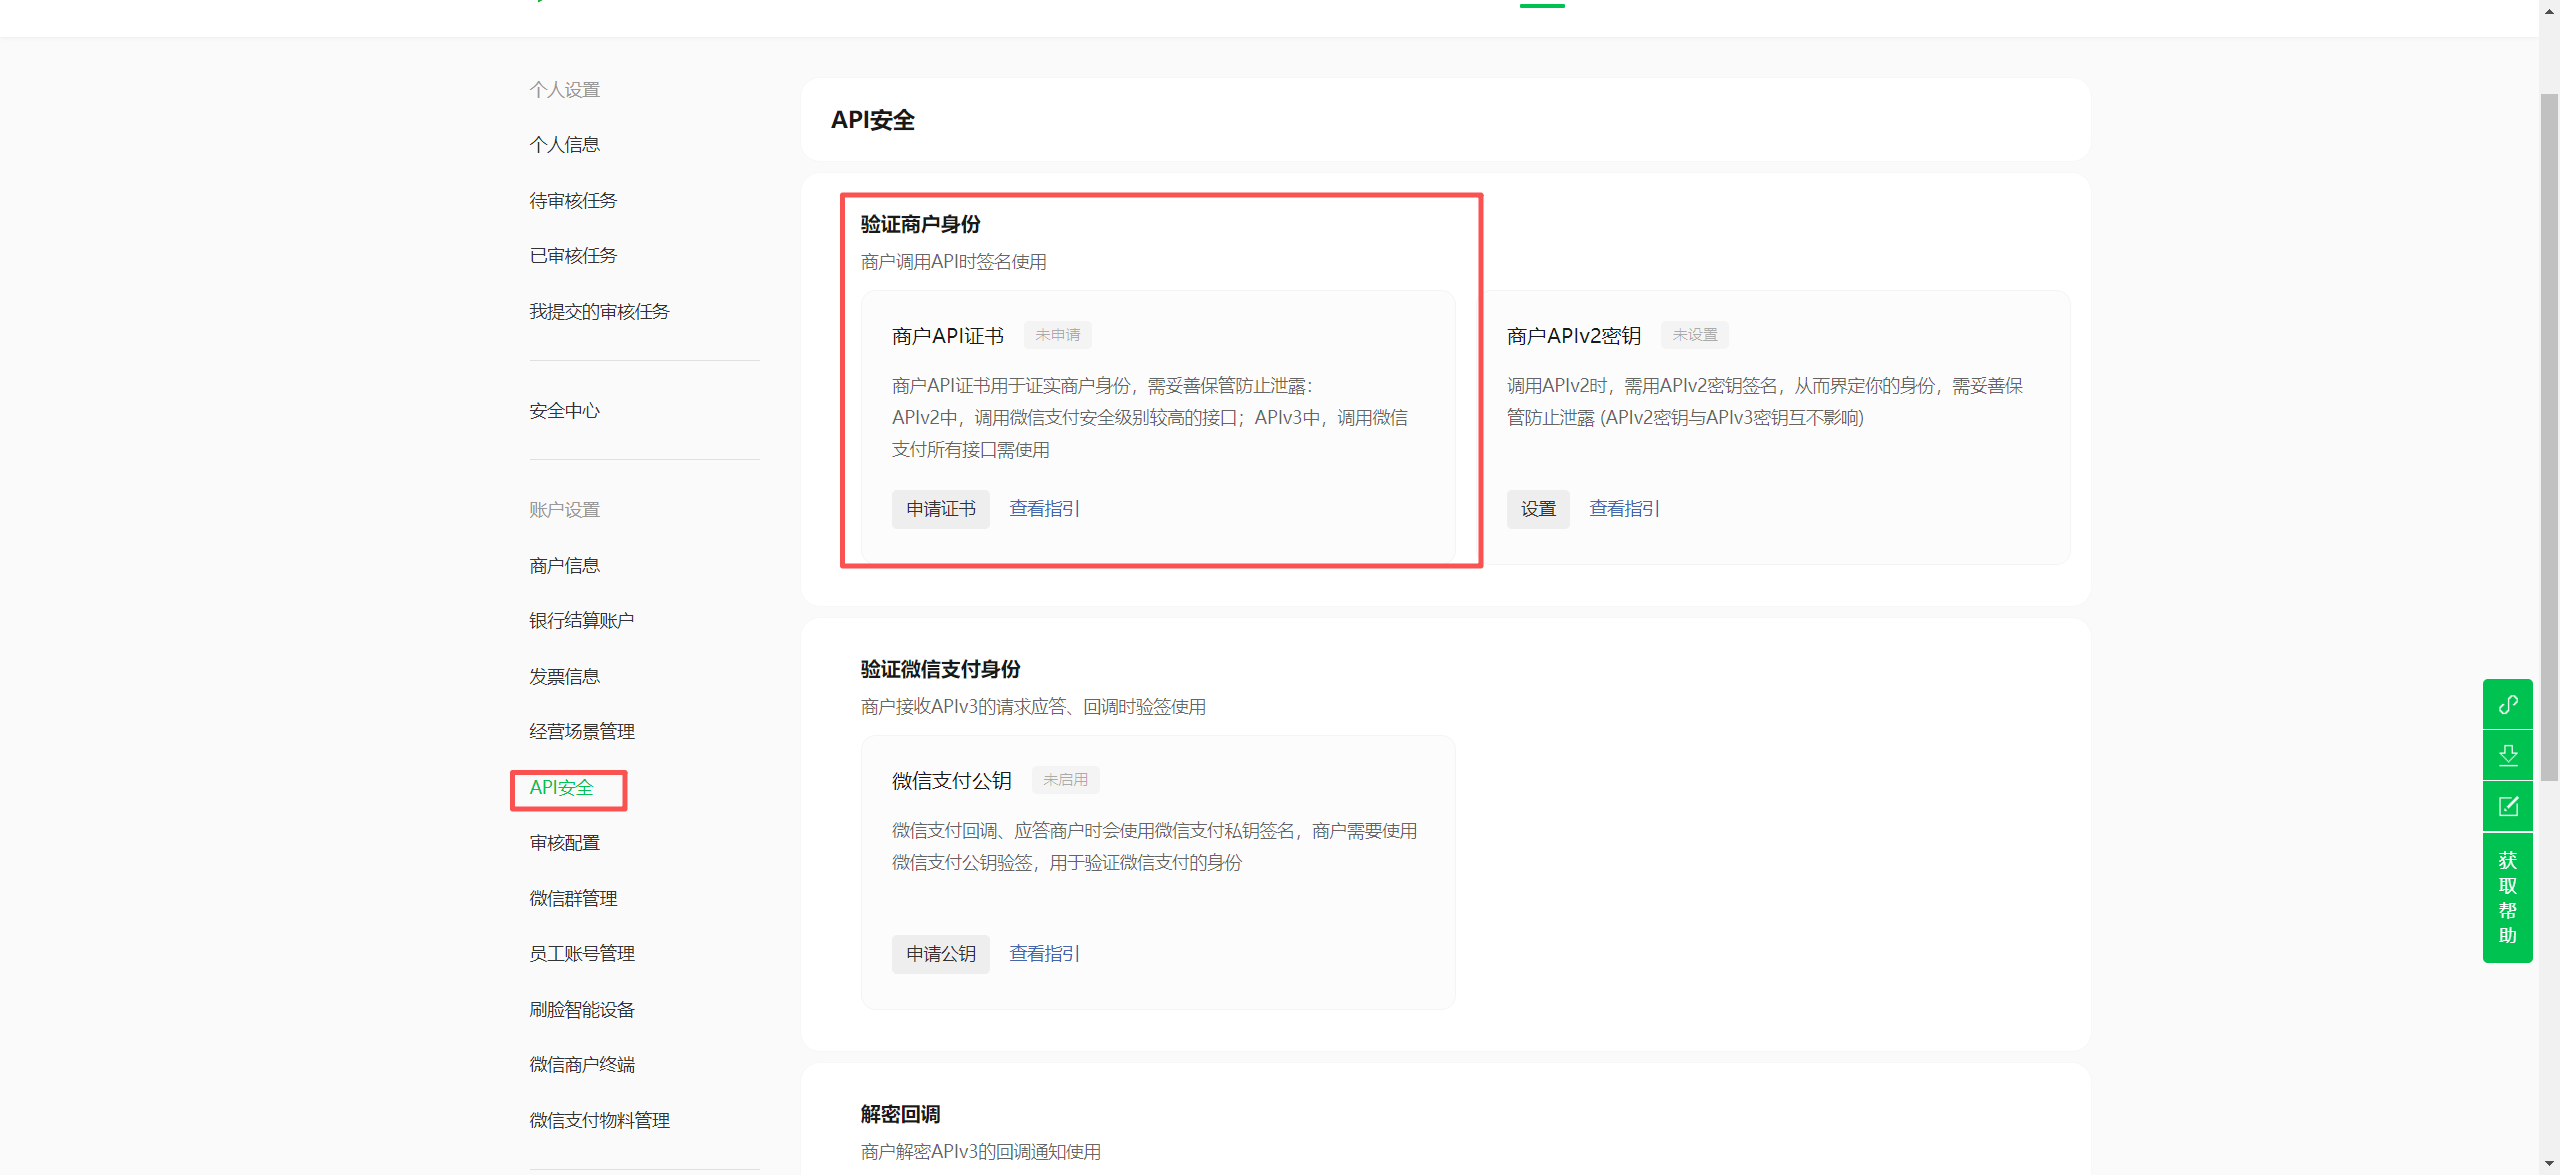The height and width of the screenshot is (1175, 2560).
Task: Open 银行结算账户 in sidebar
Action: coord(582,621)
